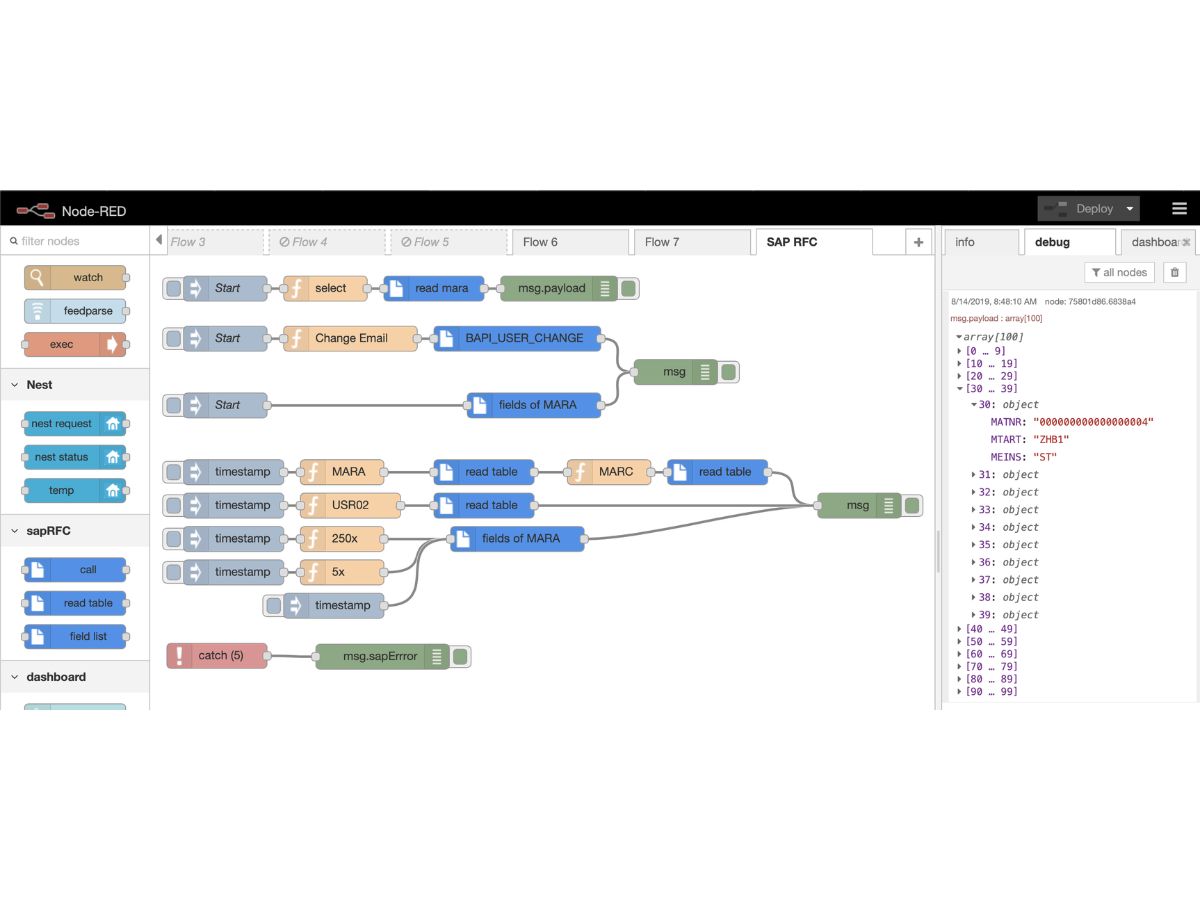This screenshot has width=1200, height=900.
Task: Toggle the msg debug node after BAPI_USER_CHANGE
Action: [728, 372]
